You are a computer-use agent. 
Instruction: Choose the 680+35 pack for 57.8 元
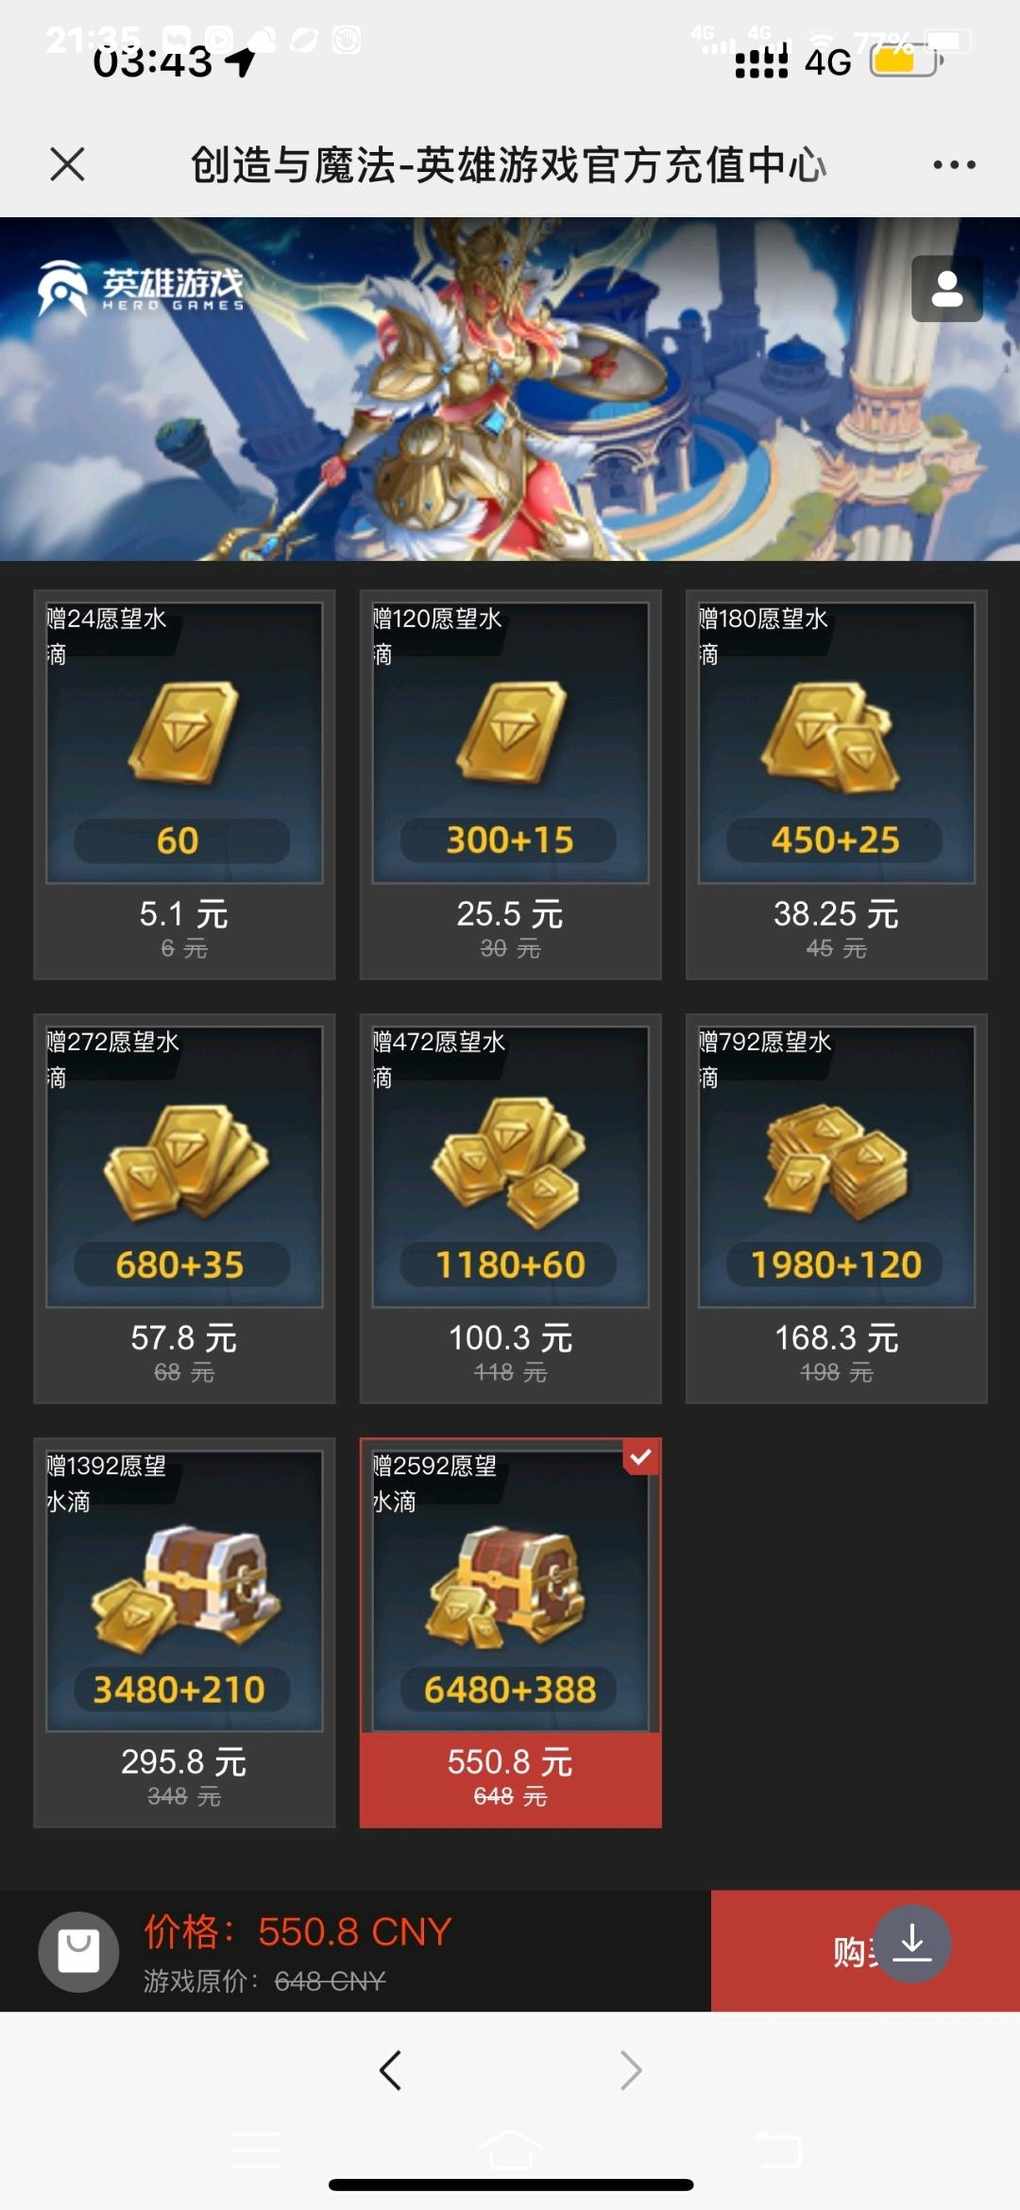[x=184, y=1208]
